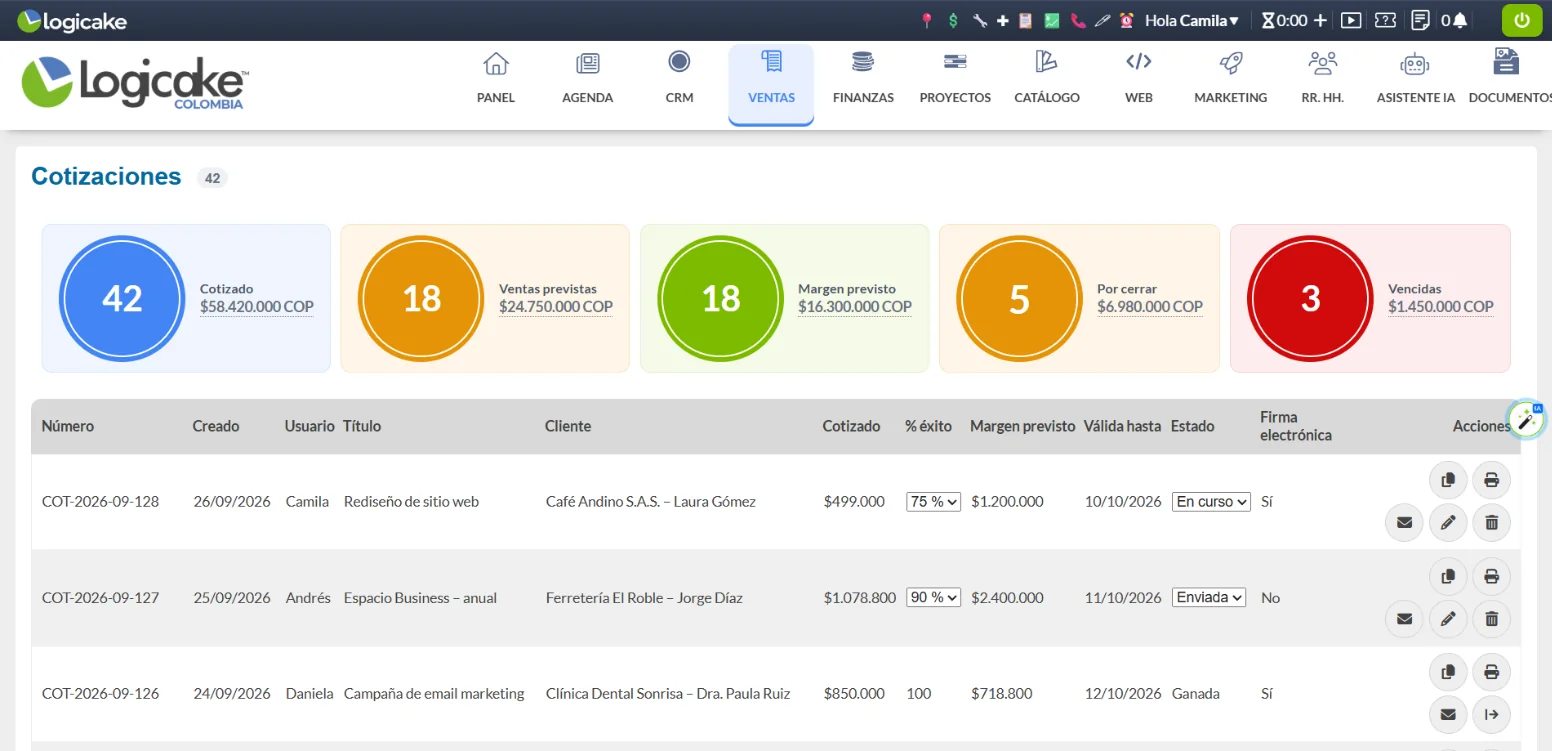
Task: Open the FINANZAS menu
Action: click(x=863, y=78)
